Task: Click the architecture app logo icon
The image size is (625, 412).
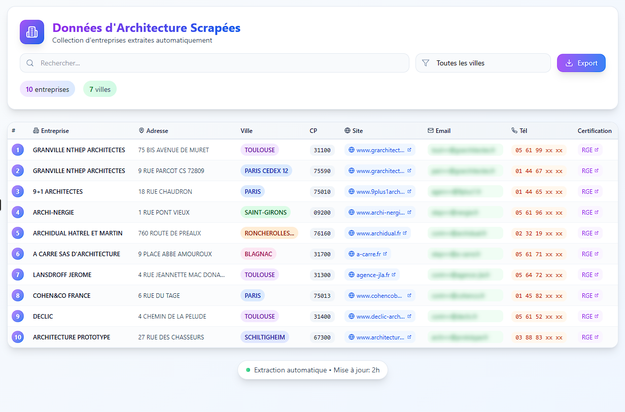Action: (x=32, y=32)
